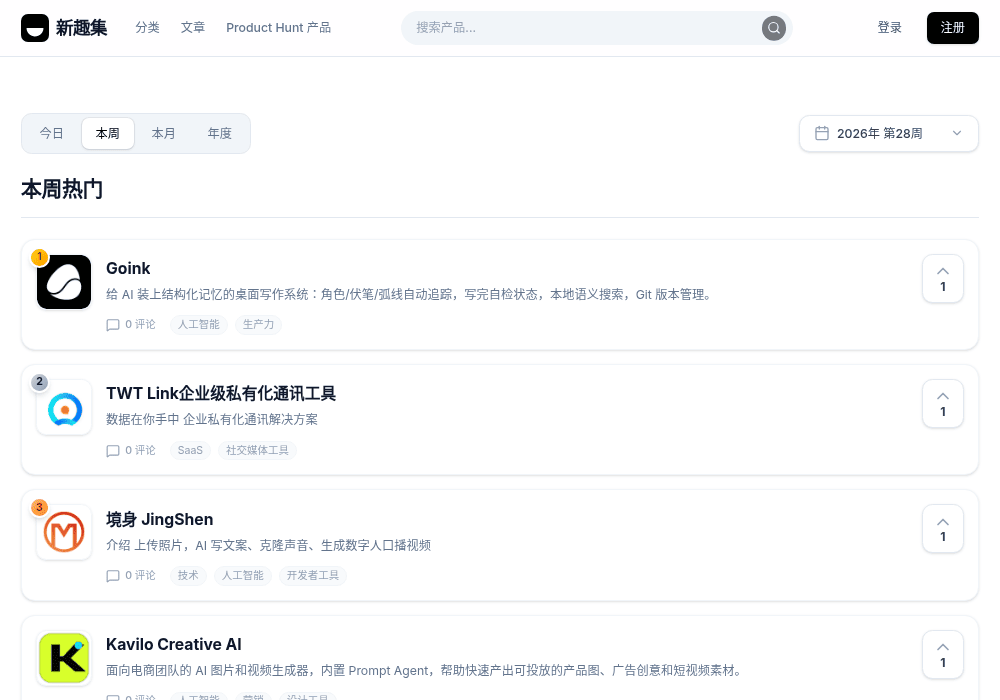
Task: Switch to the 今日 tab
Action: tap(52, 133)
